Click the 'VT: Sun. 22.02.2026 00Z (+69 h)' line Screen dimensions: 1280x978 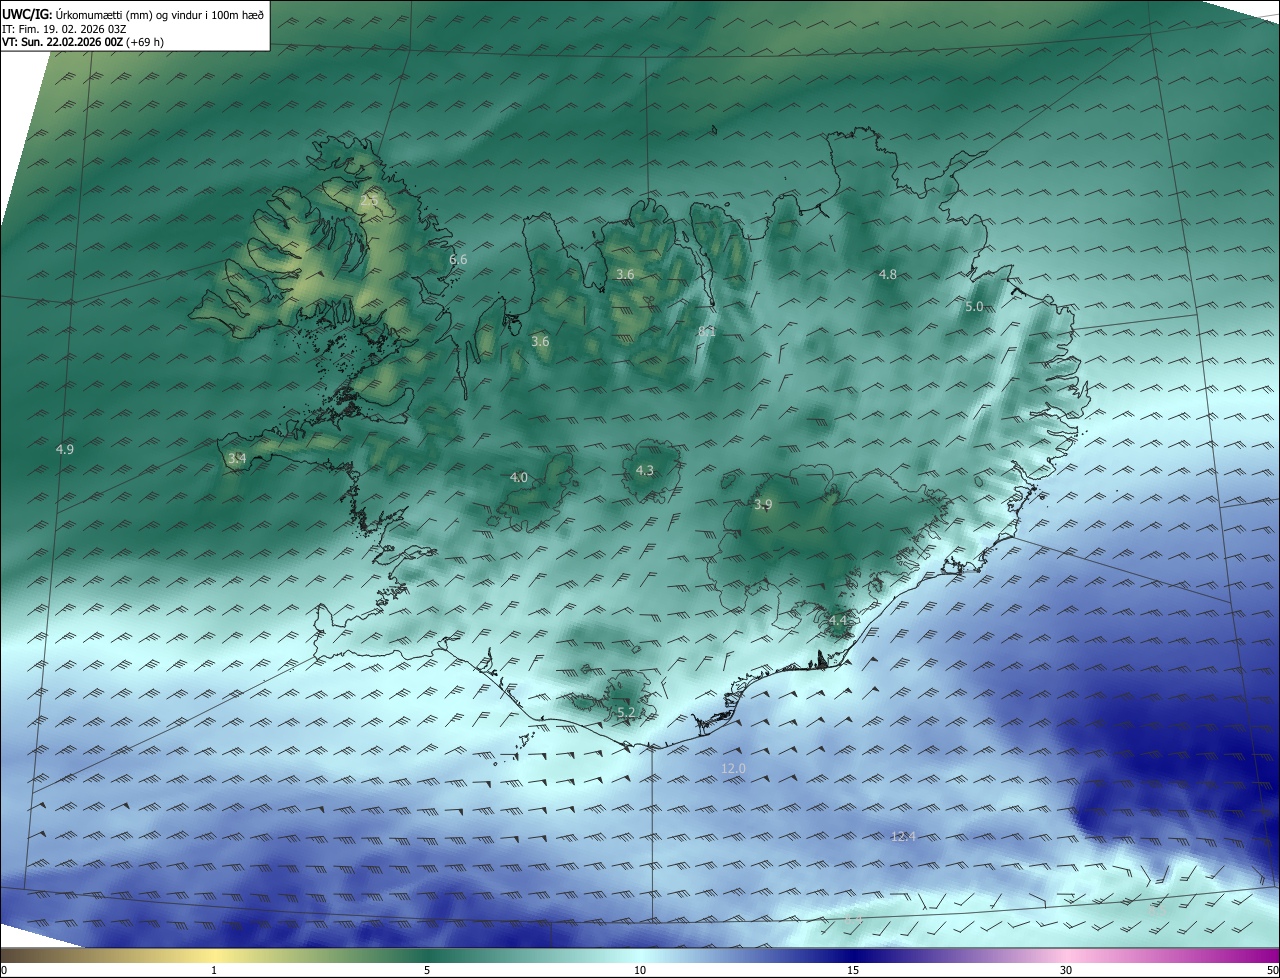tap(83, 42)
